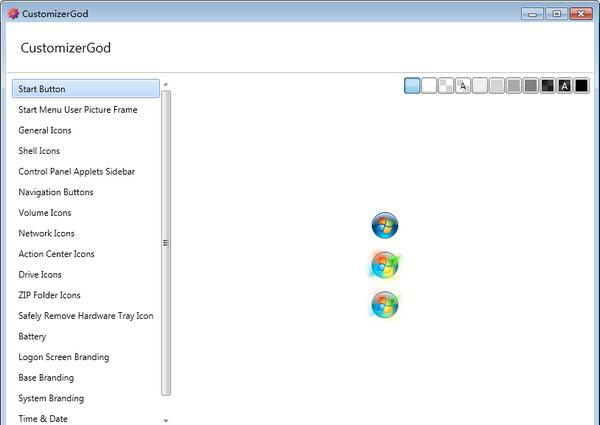Click the category list scroll-up arrow
The image size is (600, 425).
pyautogui.click(x=166, y=85)
